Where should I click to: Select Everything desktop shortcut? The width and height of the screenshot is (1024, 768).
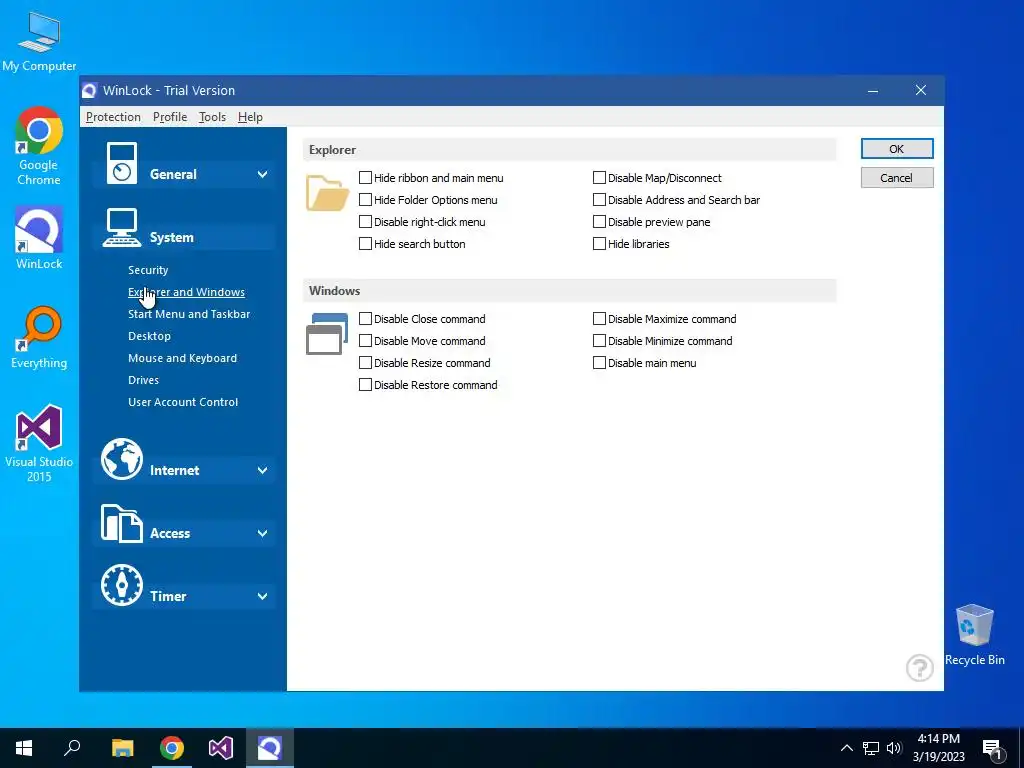point(39,338)
